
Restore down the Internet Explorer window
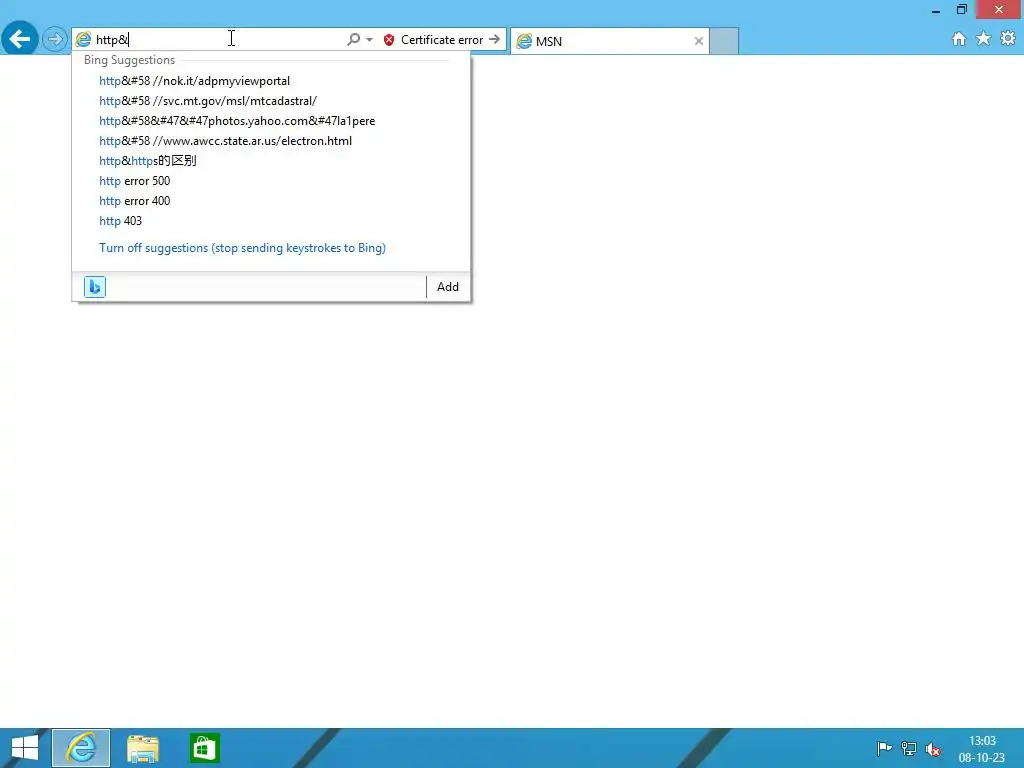coord(961,9)
